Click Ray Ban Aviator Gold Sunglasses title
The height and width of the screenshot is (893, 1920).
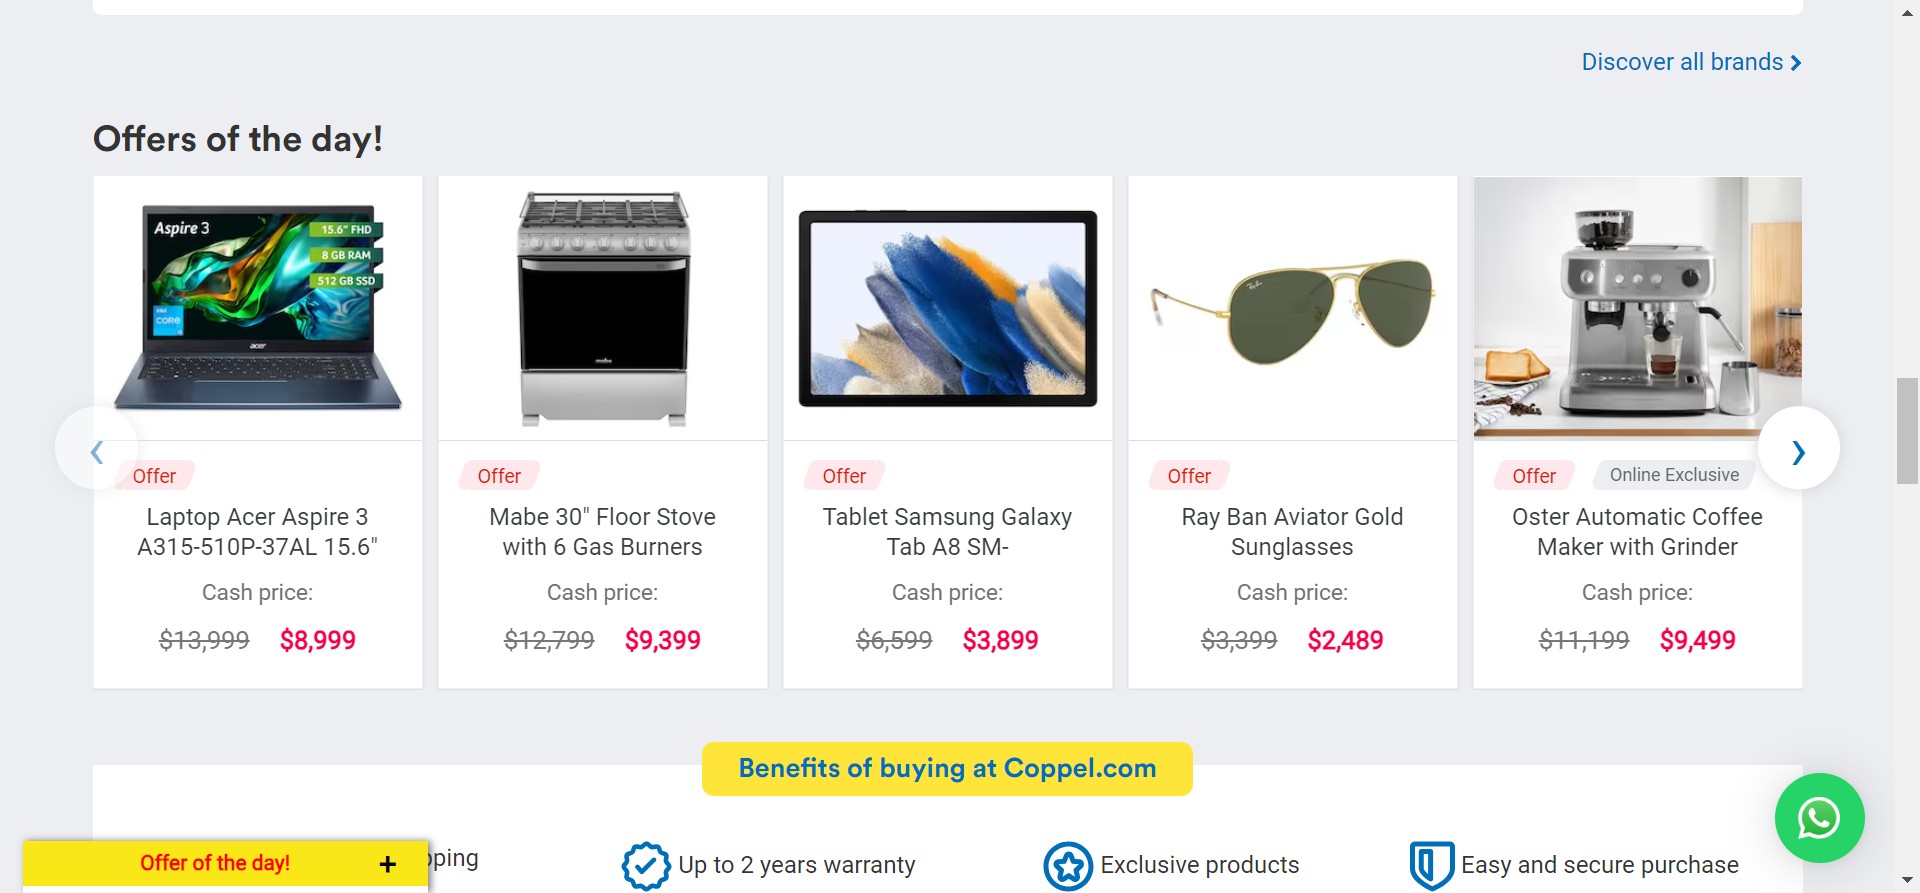[x=1293, y=532]
